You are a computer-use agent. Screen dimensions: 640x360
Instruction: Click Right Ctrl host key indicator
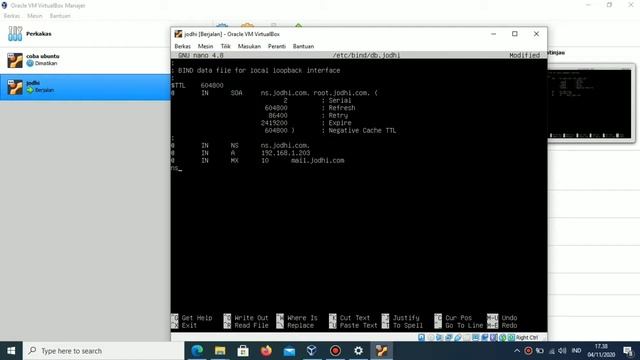[x=527, y=338]
